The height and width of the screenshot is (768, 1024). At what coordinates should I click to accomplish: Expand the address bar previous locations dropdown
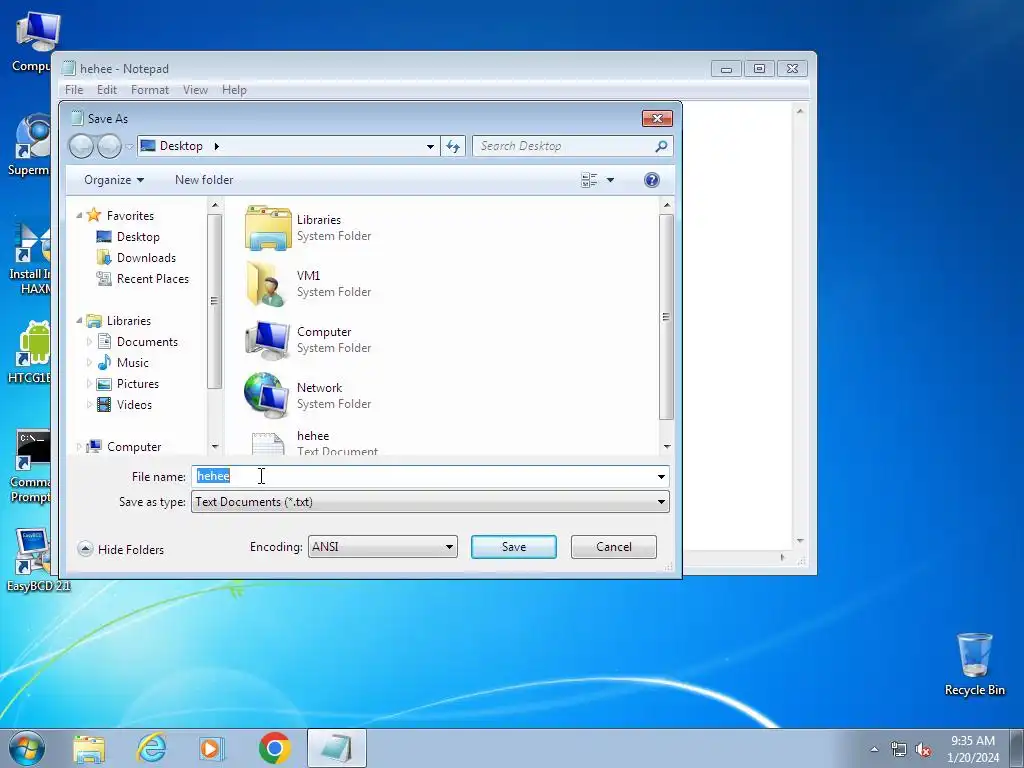click(430, 146)
